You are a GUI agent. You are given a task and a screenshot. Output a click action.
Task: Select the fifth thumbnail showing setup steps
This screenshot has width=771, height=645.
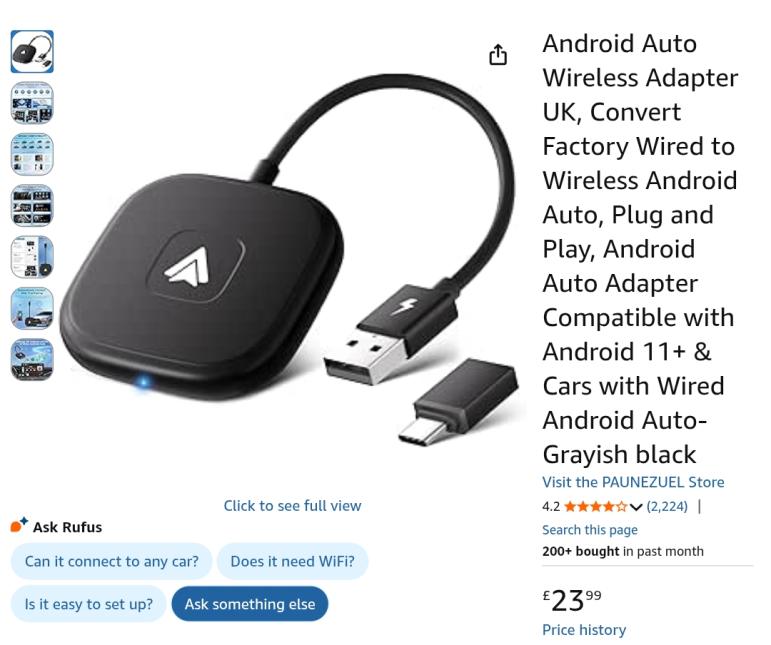pos(32,257)
